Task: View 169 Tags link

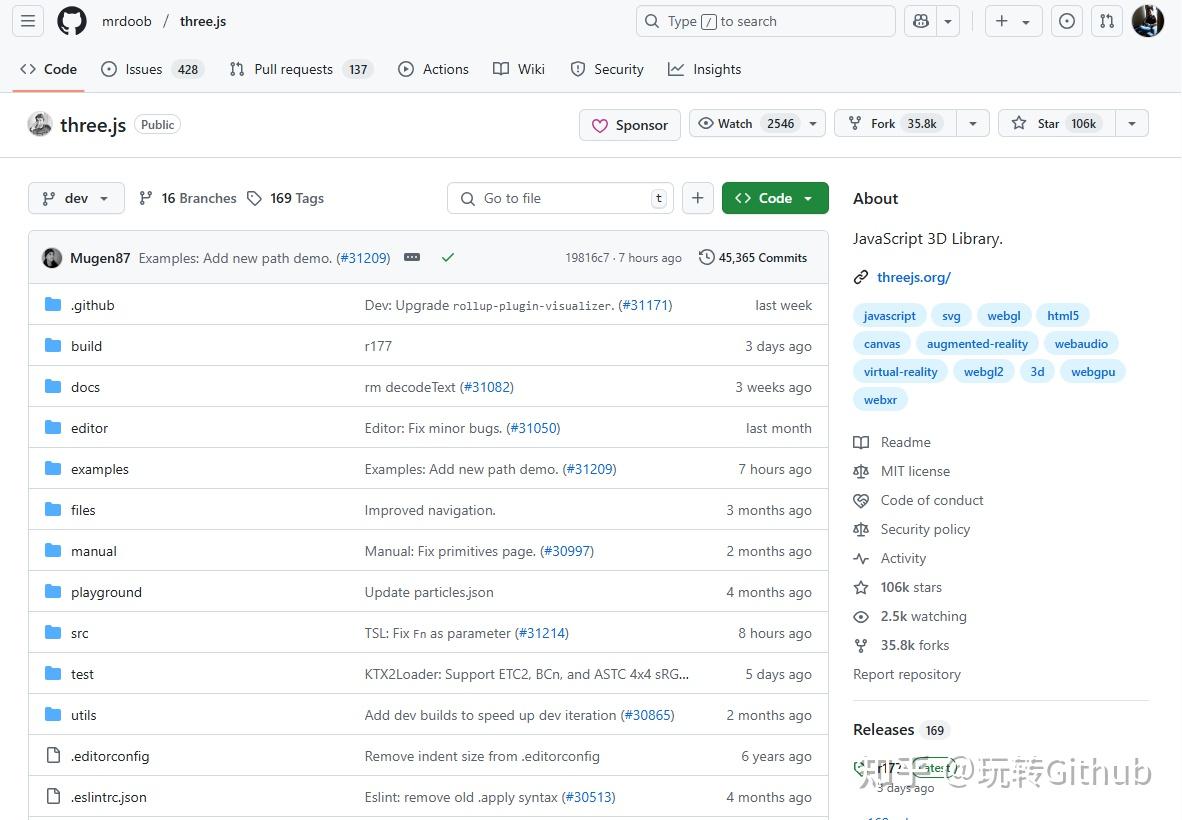Action: tap(286, 198)
